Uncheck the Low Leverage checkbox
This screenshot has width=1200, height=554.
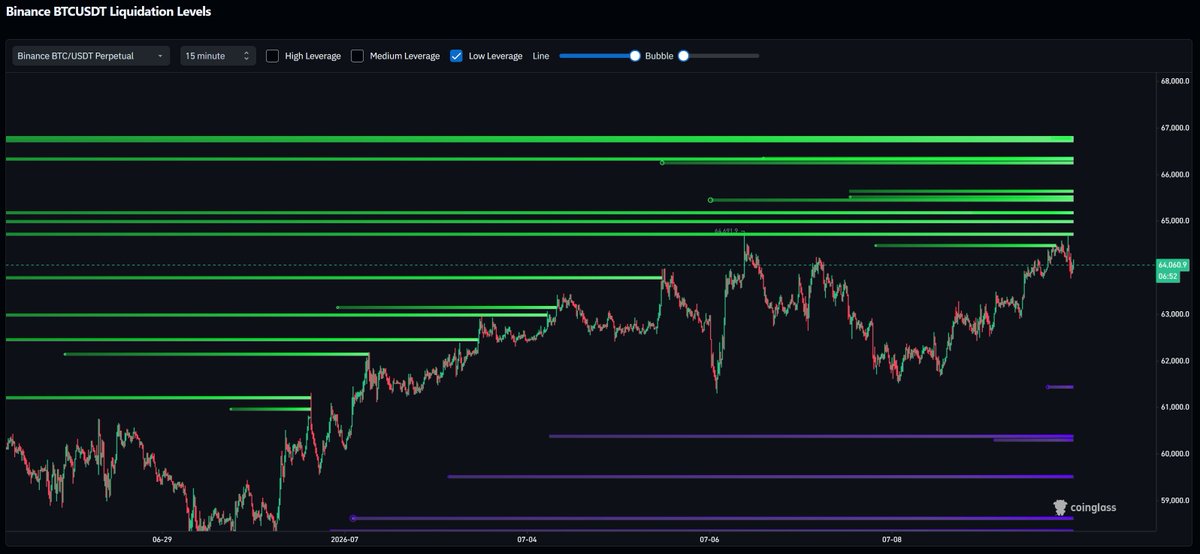point(456,56)
